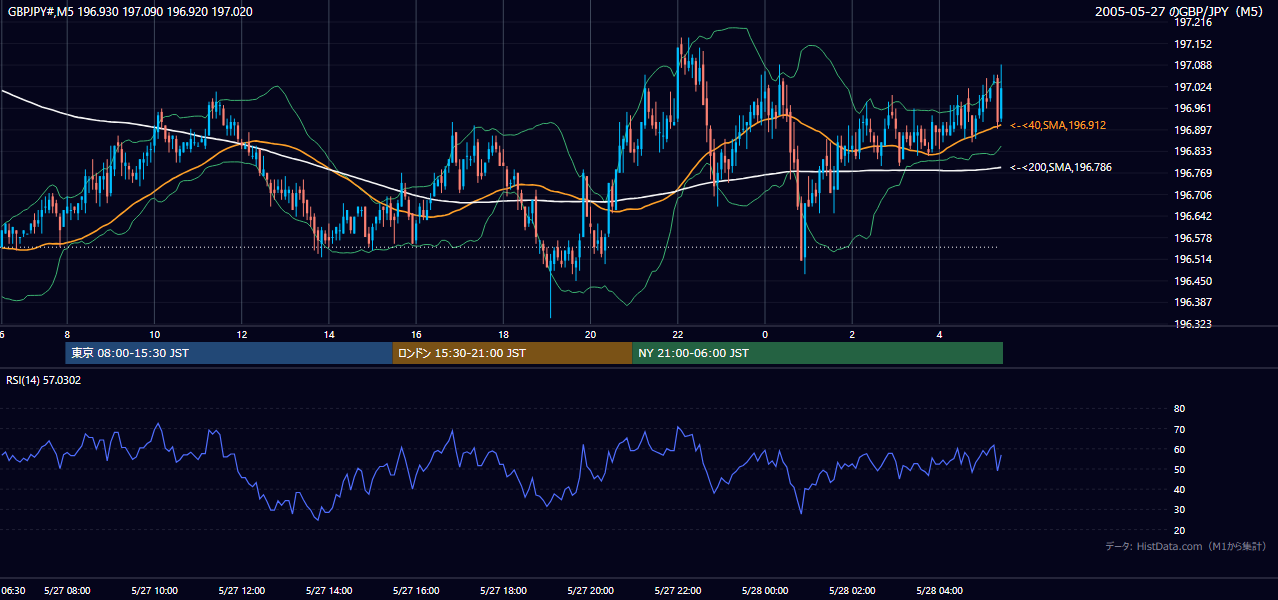The height and width of the screenshot is (600, 1278).
Task: Click the bottom date label 5/27 18:00
Action: coord(503,591)
